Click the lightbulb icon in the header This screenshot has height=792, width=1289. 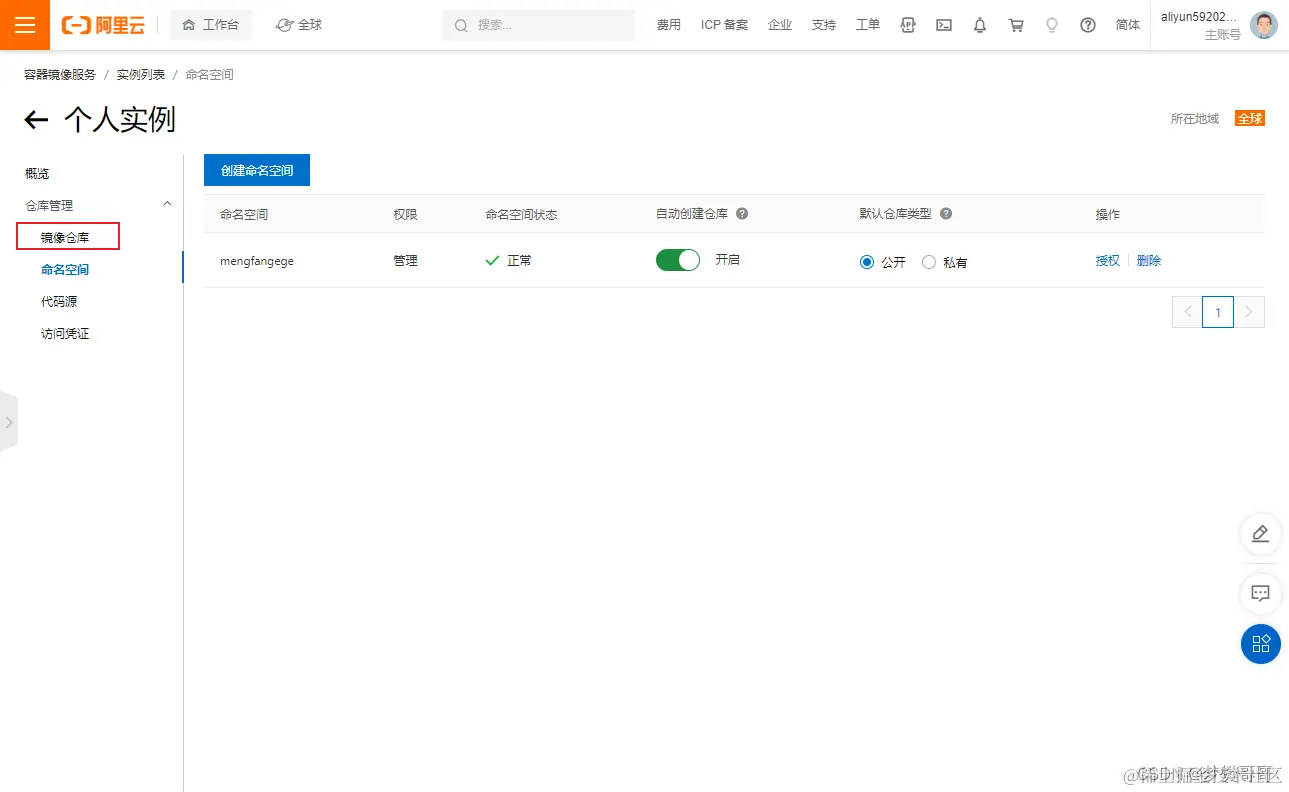pyautogui.click(x=1052, y=25)
